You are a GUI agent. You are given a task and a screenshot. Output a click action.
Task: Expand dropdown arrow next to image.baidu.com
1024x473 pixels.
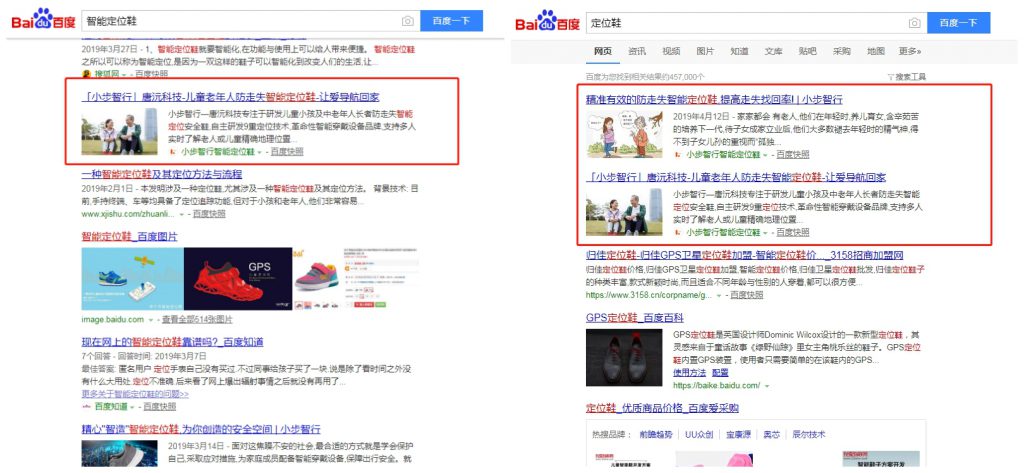coord(150,320)
